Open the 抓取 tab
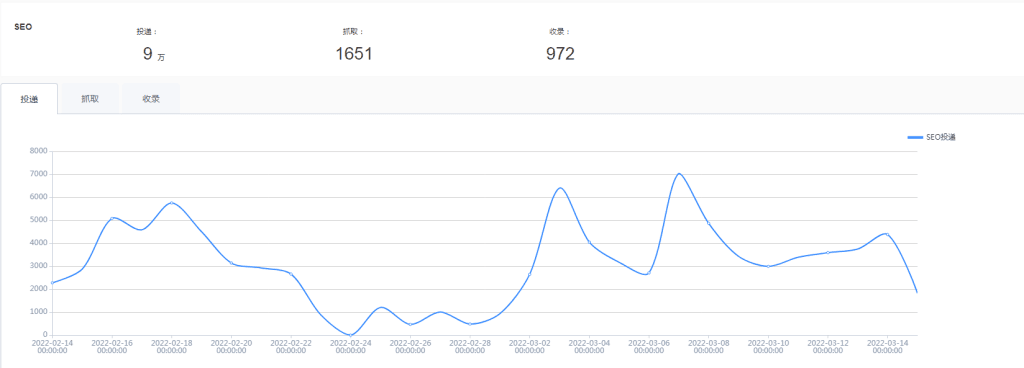The width and height of the screenshot is (1024, 368). click(x=90, y=99)
